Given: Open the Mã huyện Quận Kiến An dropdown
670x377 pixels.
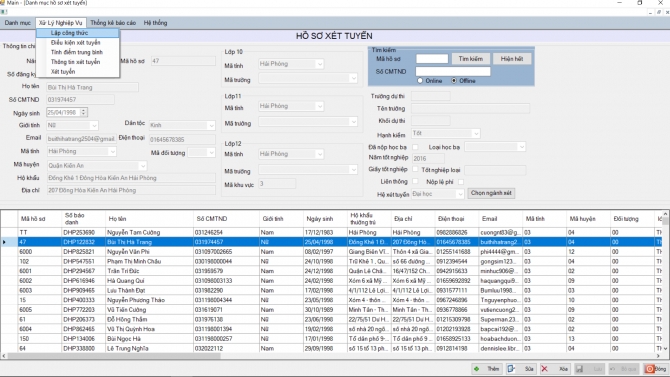Looking at the screenshot, I should (142, 165).
